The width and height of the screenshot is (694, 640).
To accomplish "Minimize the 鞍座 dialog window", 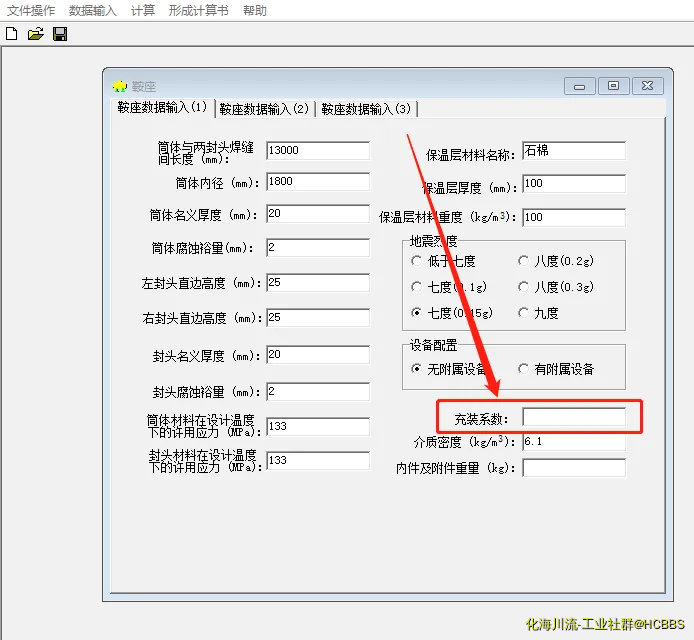I will coord(580,86).
